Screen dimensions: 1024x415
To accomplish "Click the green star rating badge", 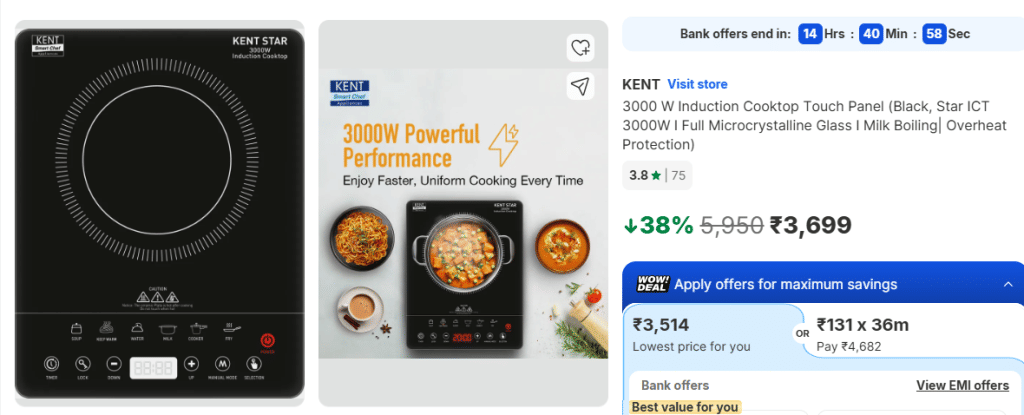I will [x=656, y=176].
